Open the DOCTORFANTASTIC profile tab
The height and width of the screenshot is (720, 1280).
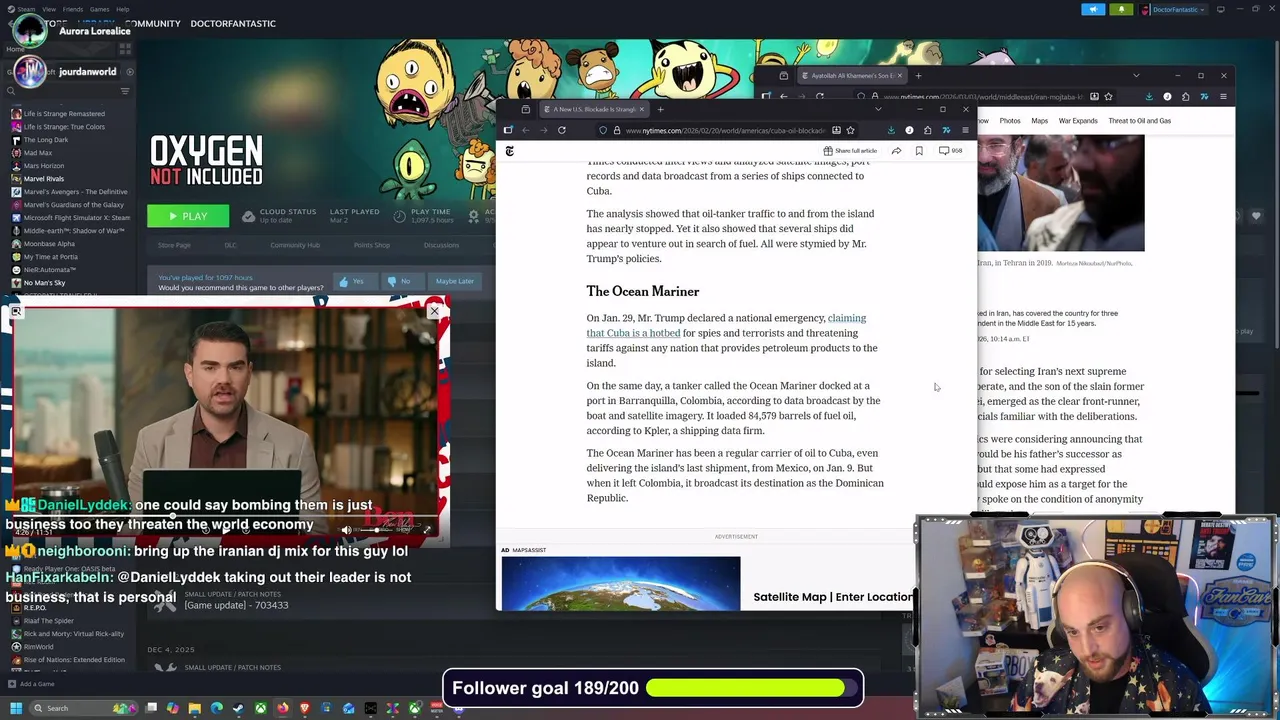point(233,23)
